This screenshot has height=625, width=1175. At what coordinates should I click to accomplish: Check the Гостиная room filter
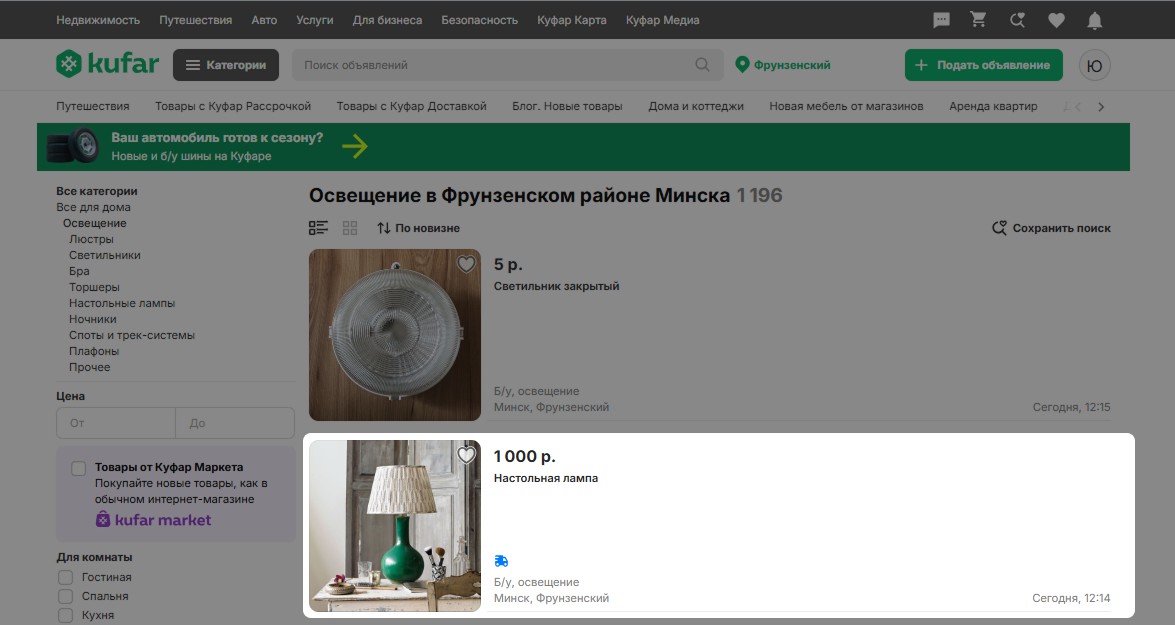pyautogui.click(x=66, y=577)
